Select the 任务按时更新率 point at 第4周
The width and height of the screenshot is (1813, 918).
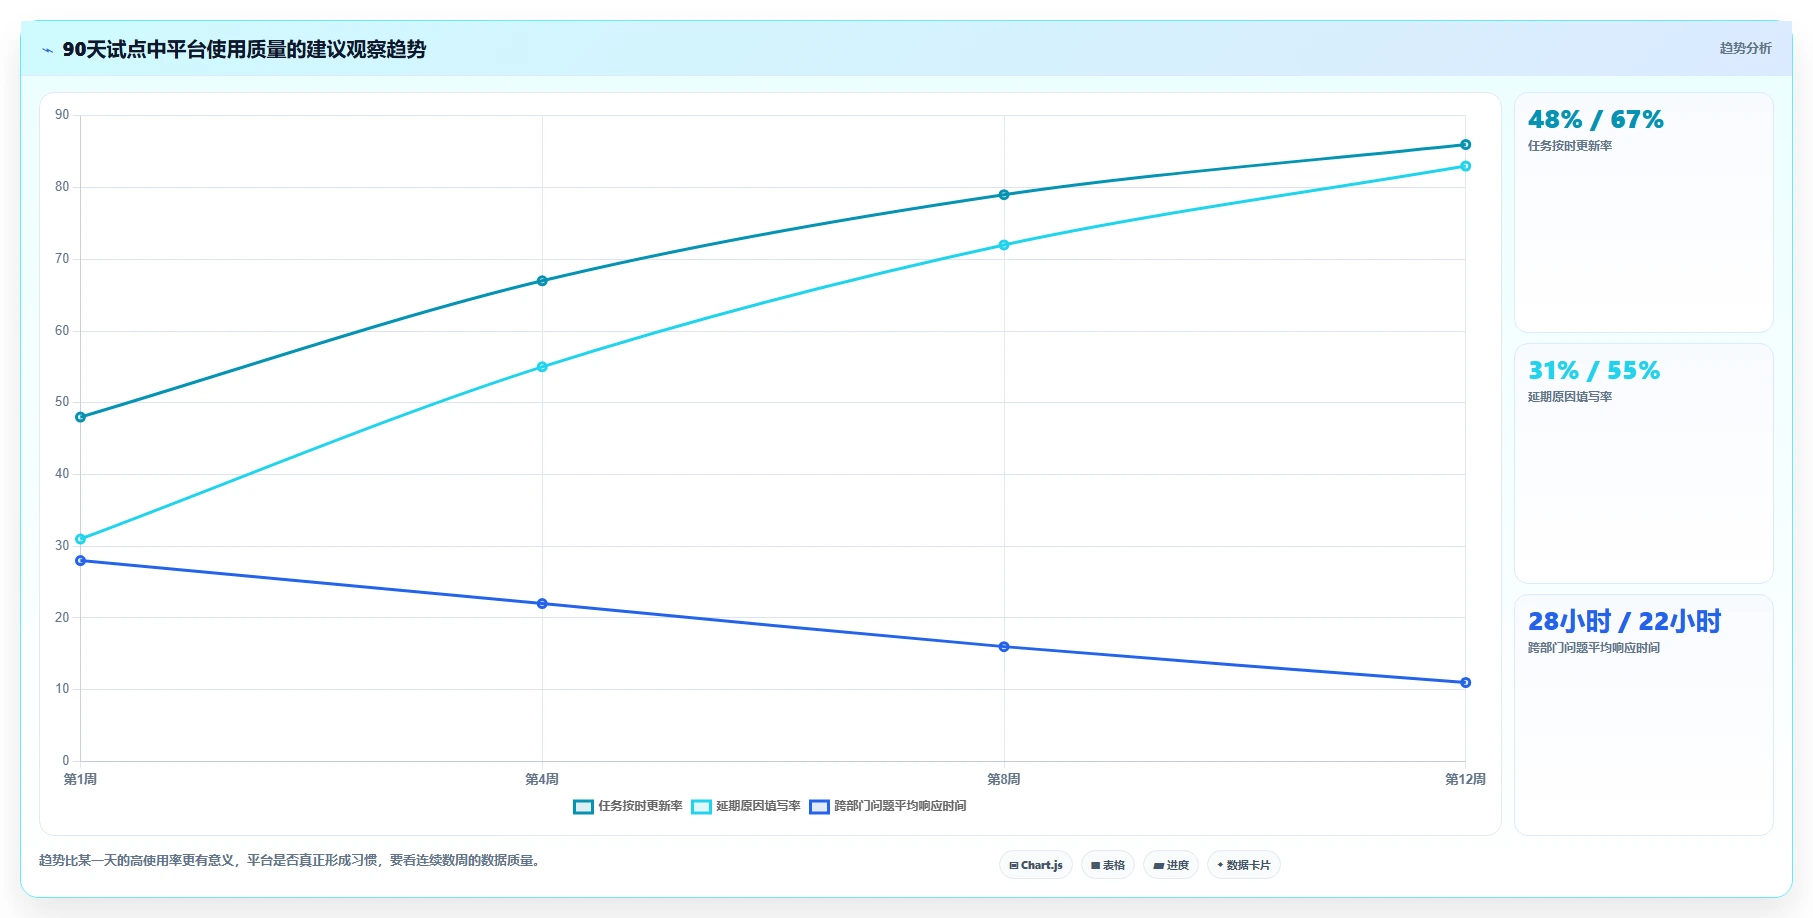click(x=542, y=281)
